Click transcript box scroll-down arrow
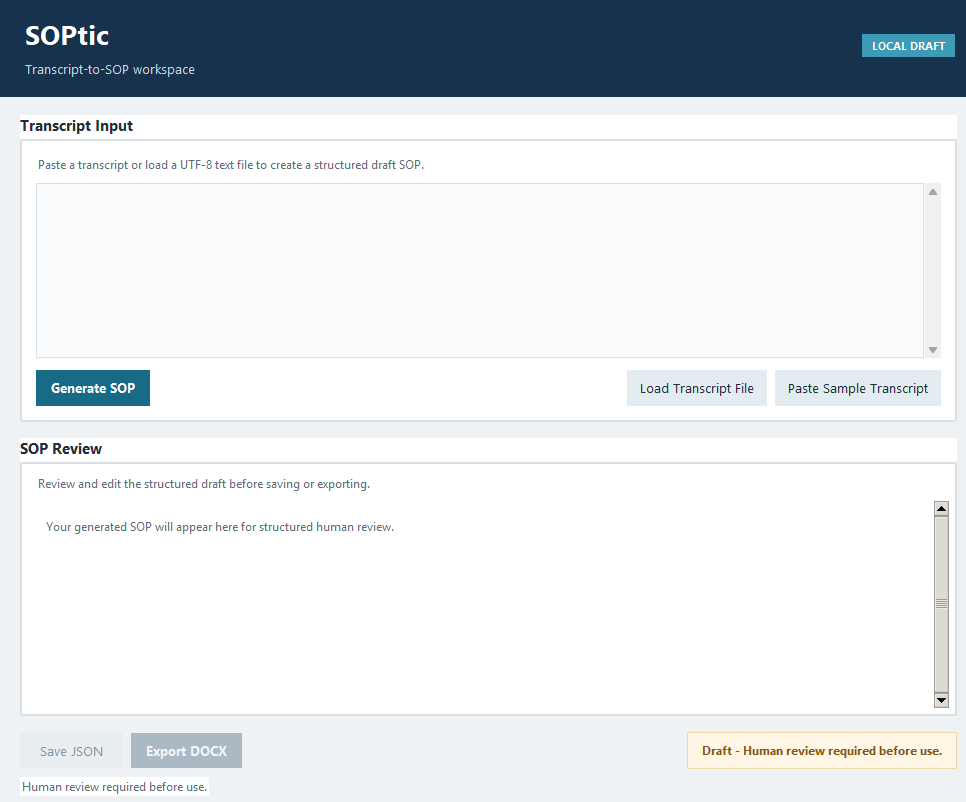This screenshot has width=966, height=802. click(933, 350)
